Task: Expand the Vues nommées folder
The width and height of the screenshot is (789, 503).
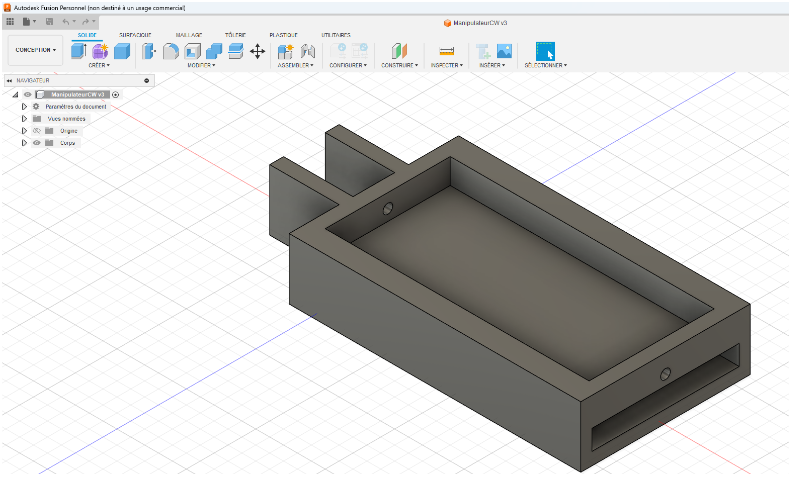Action: click(24, 119)
